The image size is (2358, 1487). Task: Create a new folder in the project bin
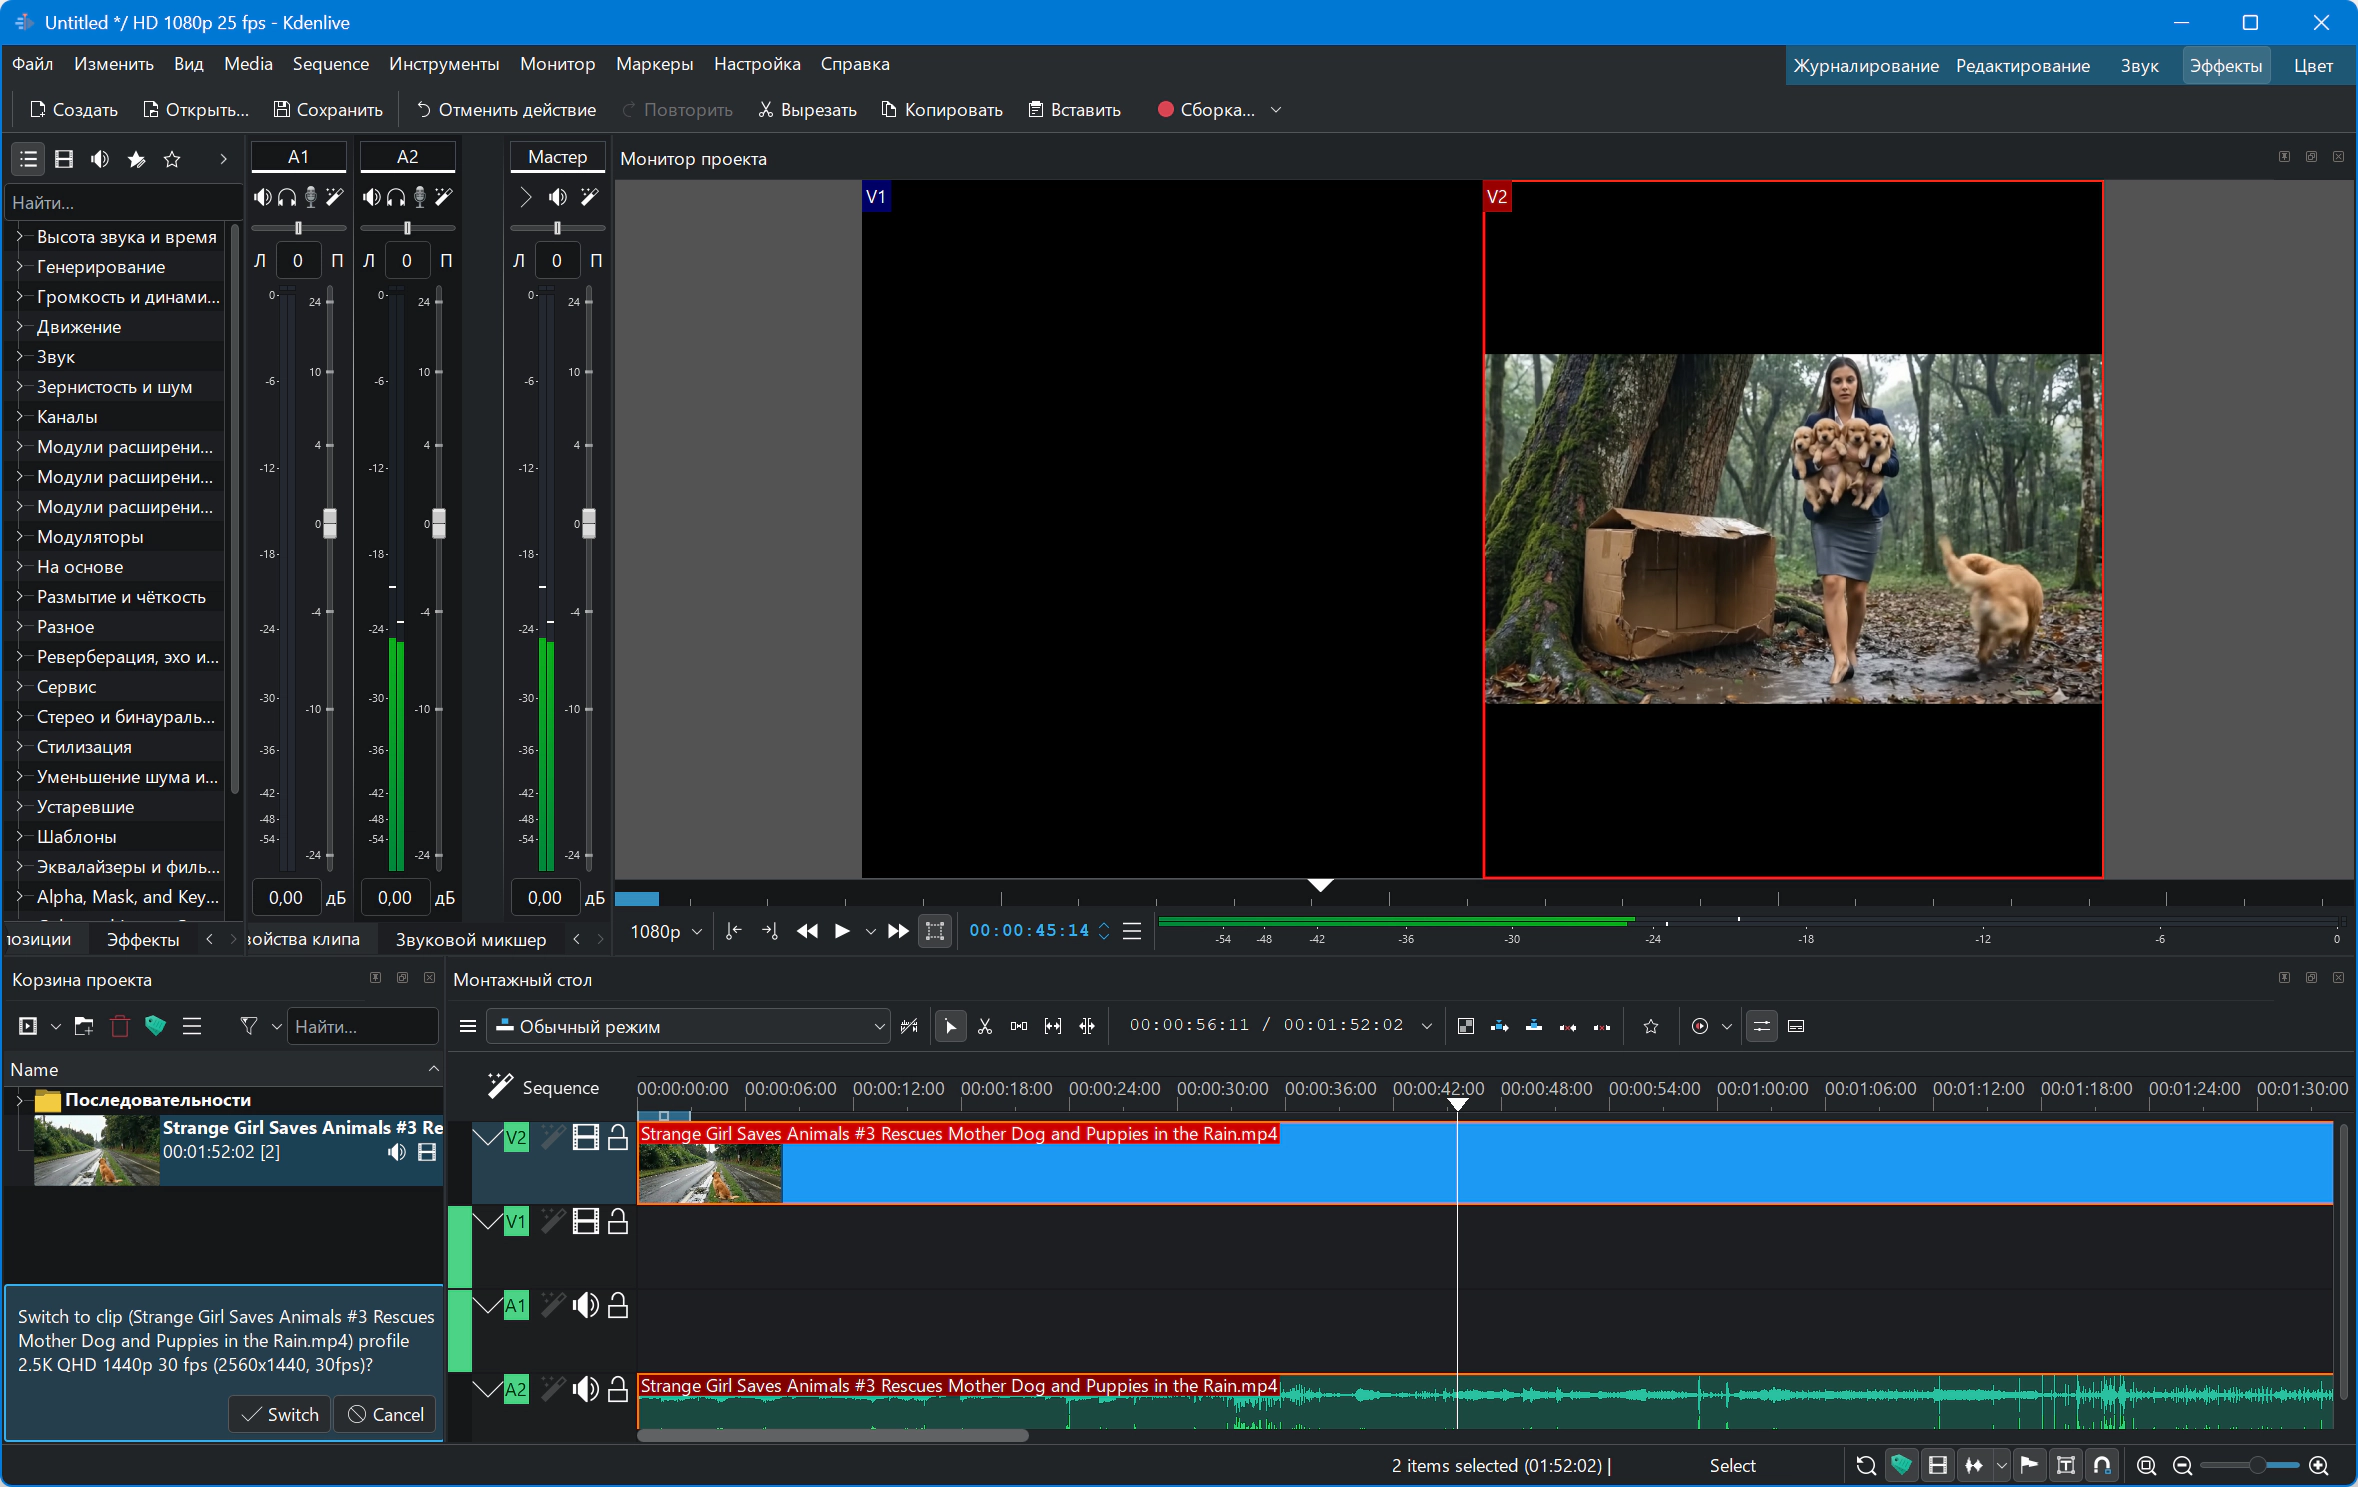[84, 1026]
